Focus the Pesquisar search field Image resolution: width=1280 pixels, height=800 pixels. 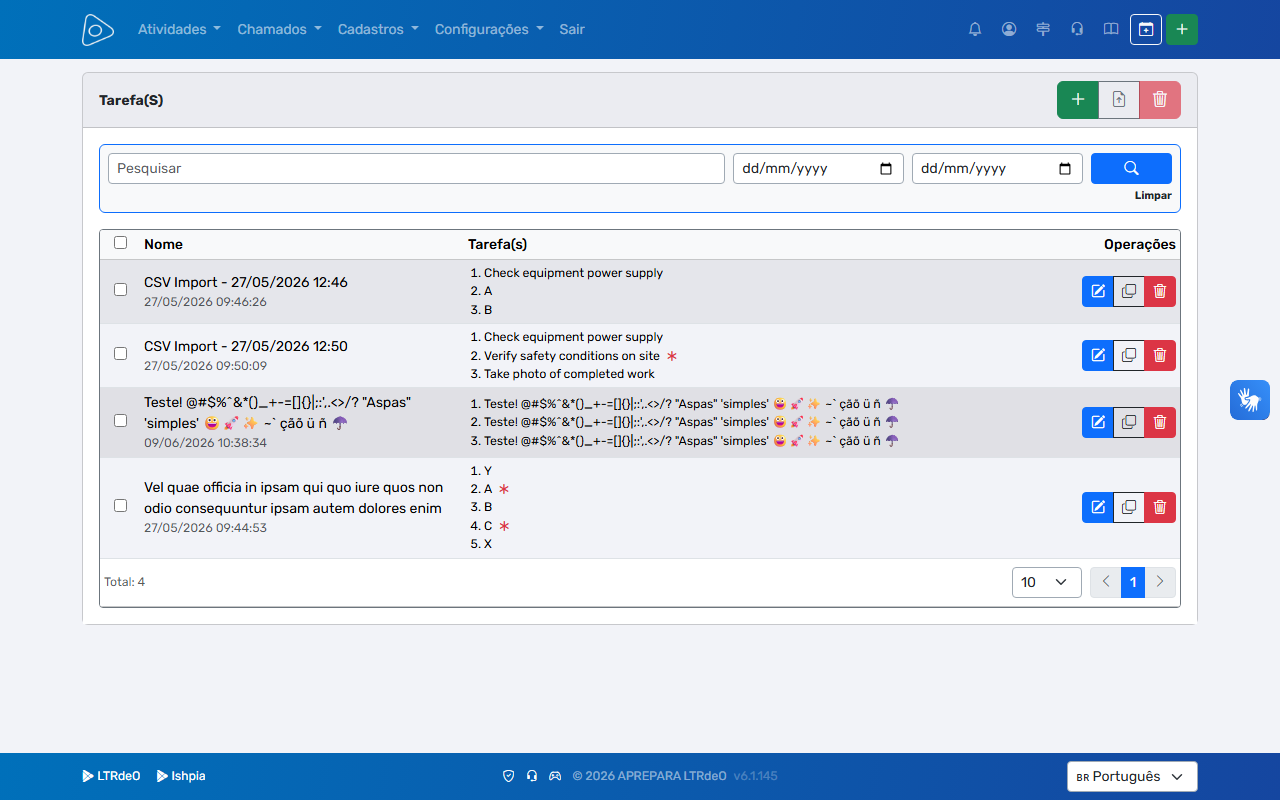click(416, 168)
